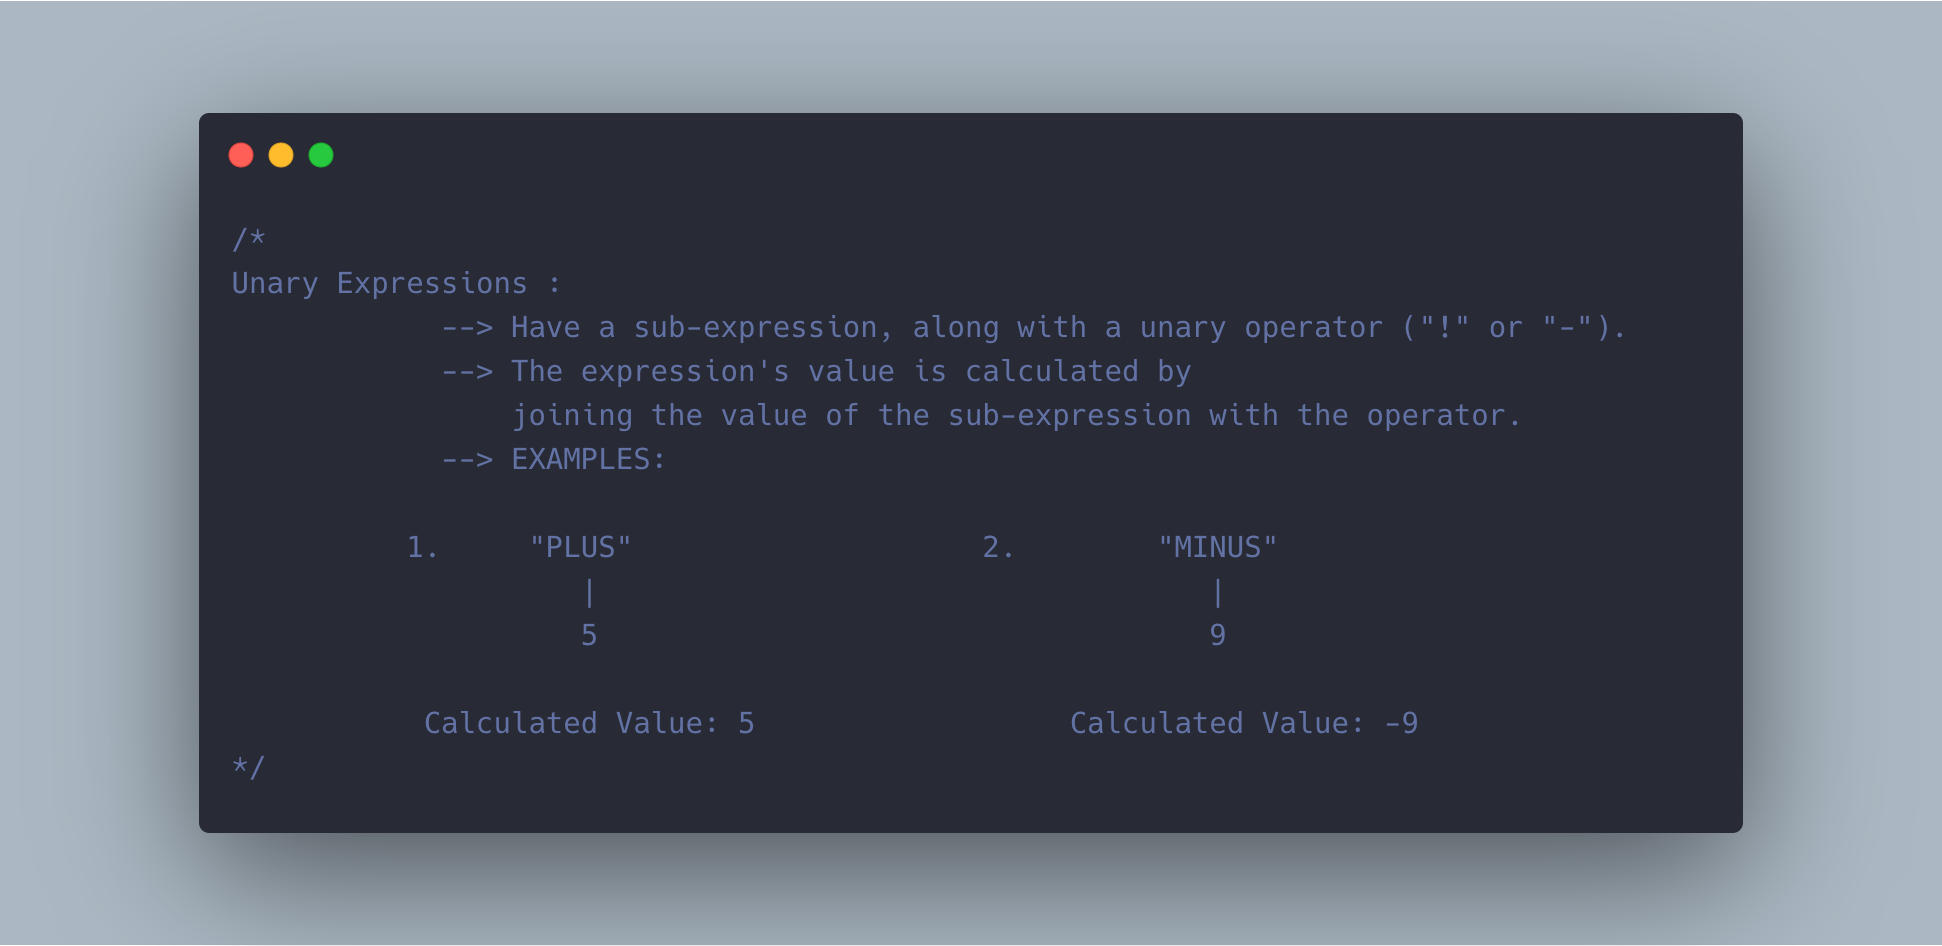Screen dimensions: 1942x946
Task: Click the red close window dot
Action: pyautogui.click(x=241, y=155)
